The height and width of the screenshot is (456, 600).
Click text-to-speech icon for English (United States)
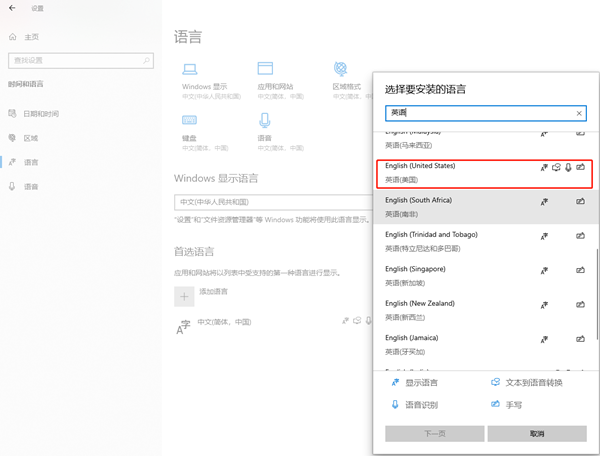pyautogui.click(x=556, y=167)
